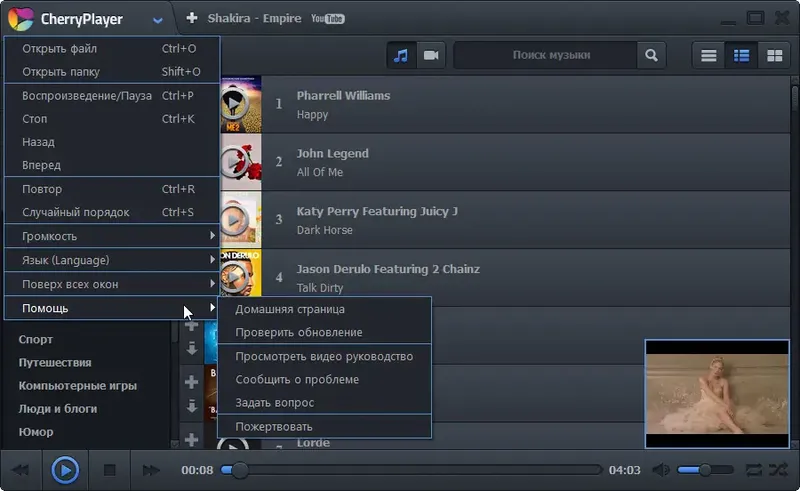
Task: Click the Lorde track title
Action: 313,443
